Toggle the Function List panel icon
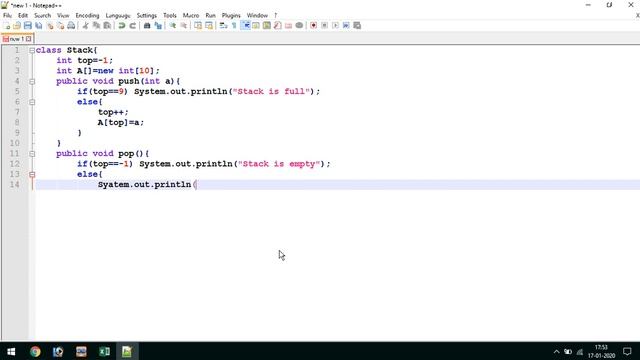The image size is (640, 360). pos(278,26)
